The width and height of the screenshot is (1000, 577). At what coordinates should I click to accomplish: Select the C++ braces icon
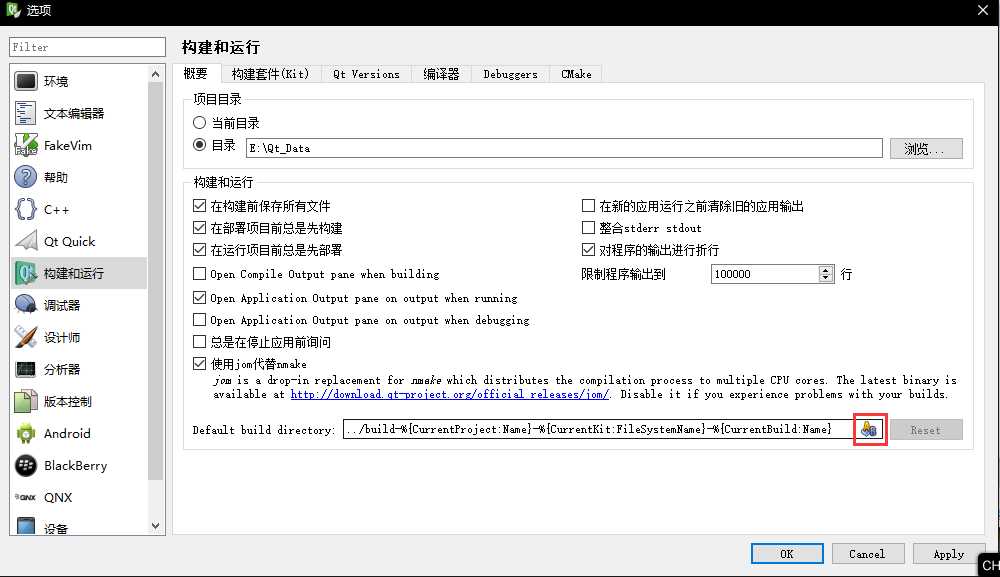26,209
